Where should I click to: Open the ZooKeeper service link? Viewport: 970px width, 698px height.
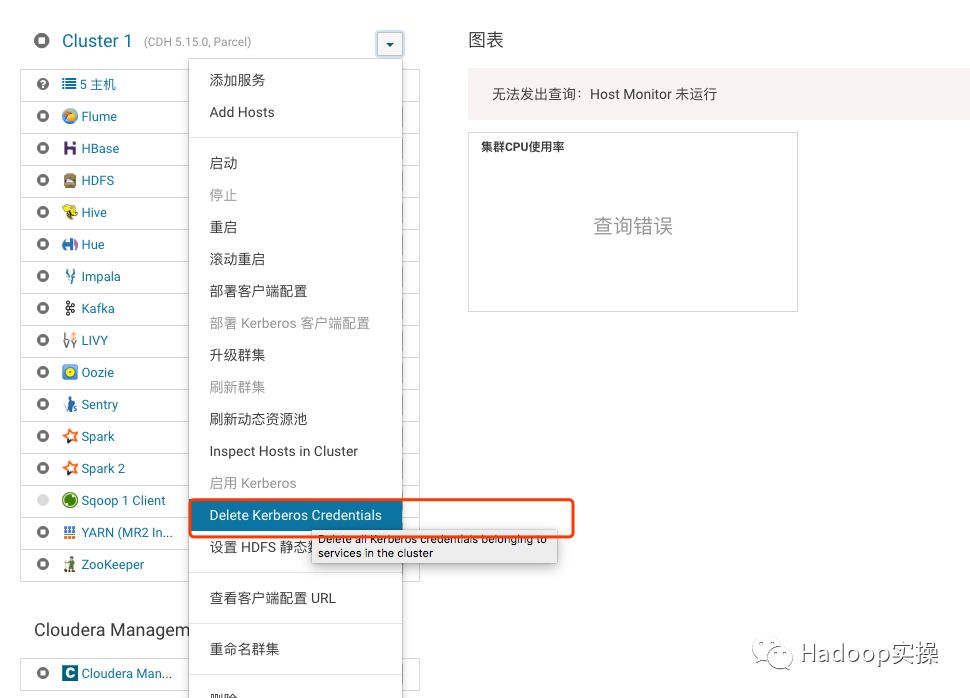[x=113, y=564]
